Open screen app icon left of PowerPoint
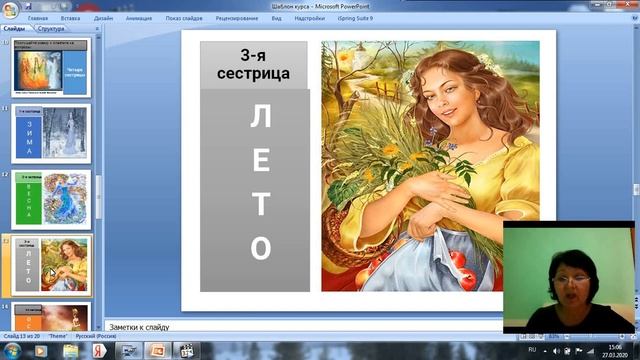Screen dimensions: 640x360 coord(129,351)
